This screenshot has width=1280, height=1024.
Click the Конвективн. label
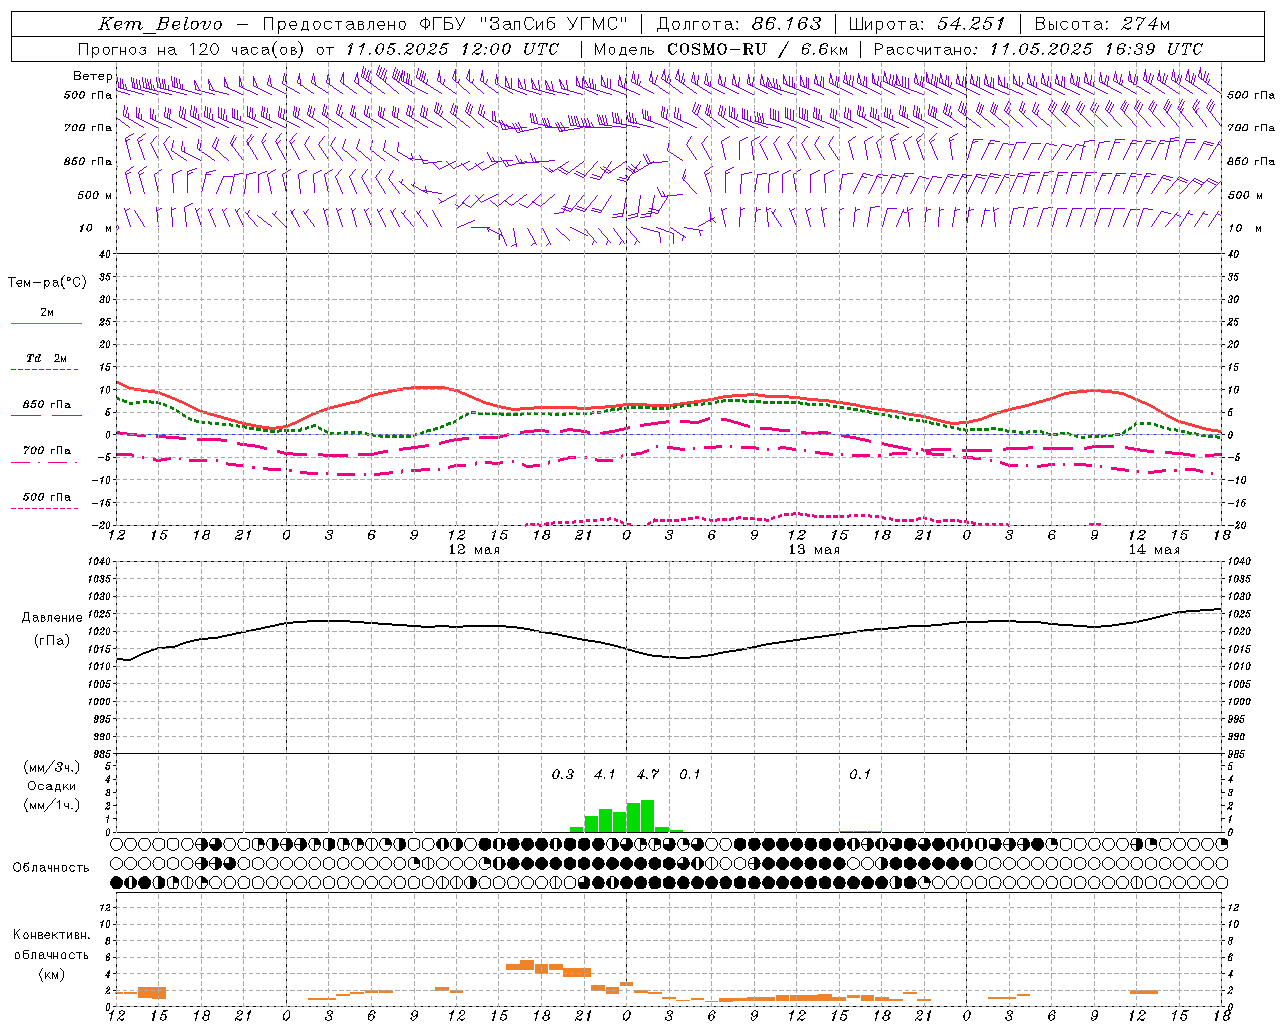point(51,935)
